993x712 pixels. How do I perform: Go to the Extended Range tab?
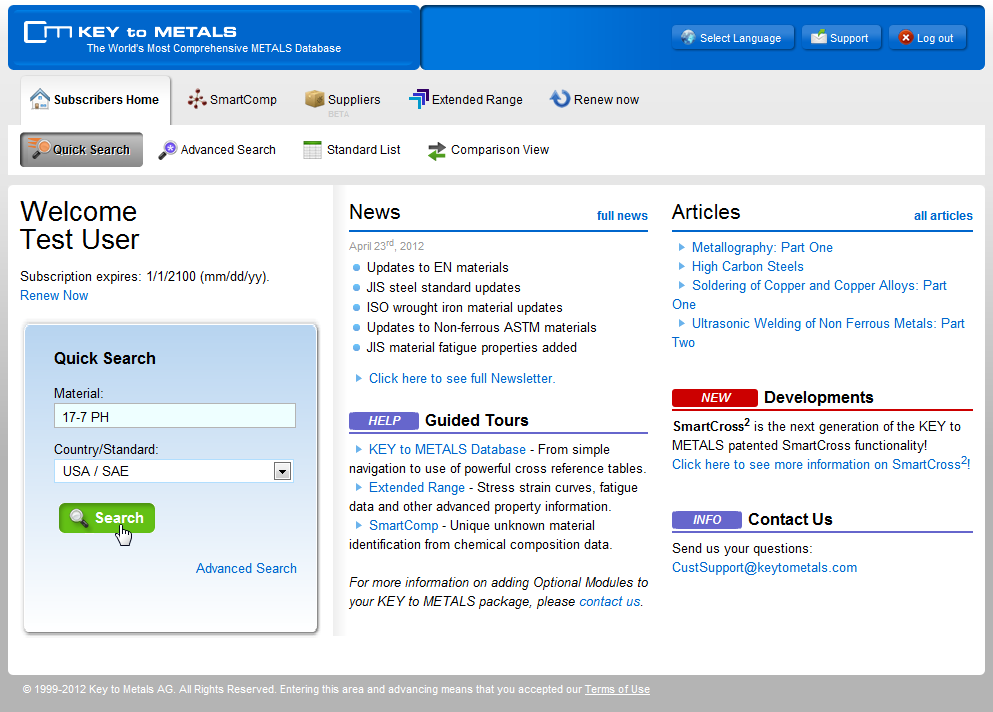(x=466, y=99)
